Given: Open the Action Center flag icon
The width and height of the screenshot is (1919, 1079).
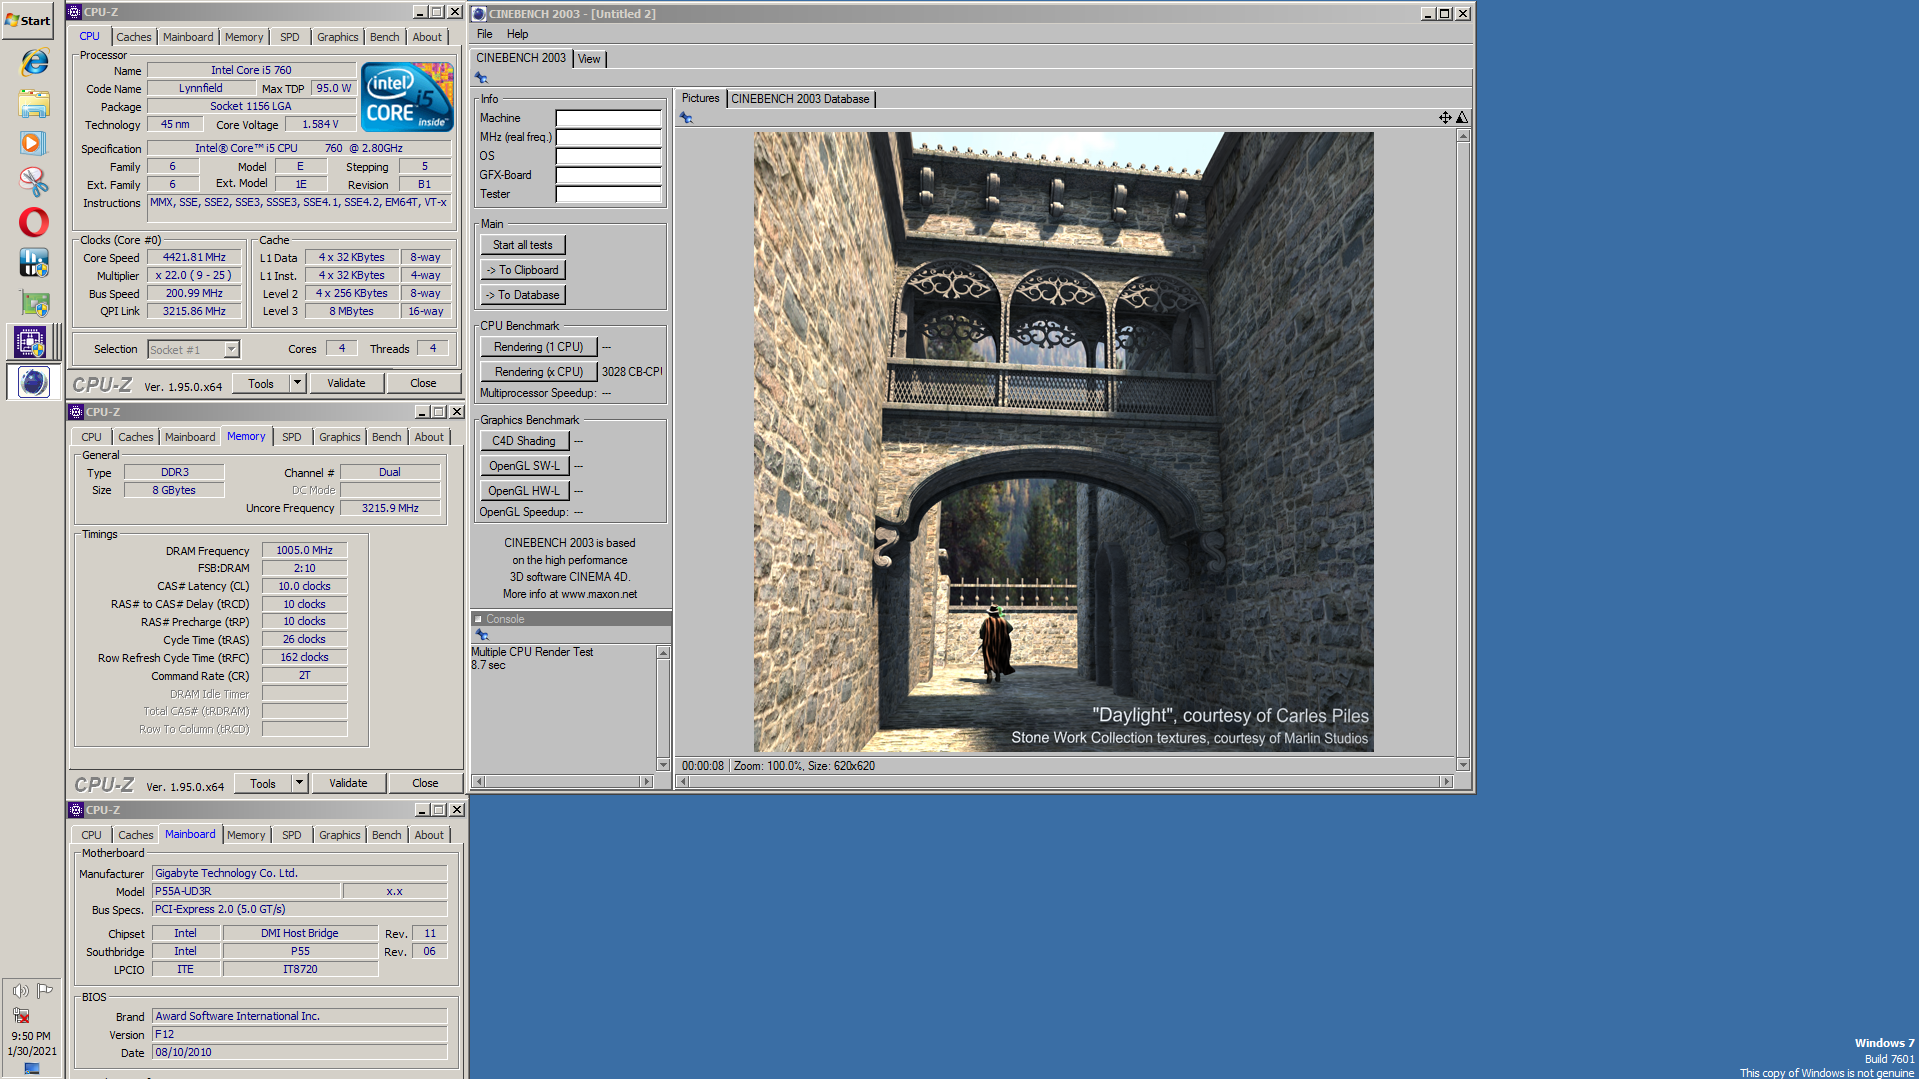Looking at the screenshot, I should tap(45, 991).
